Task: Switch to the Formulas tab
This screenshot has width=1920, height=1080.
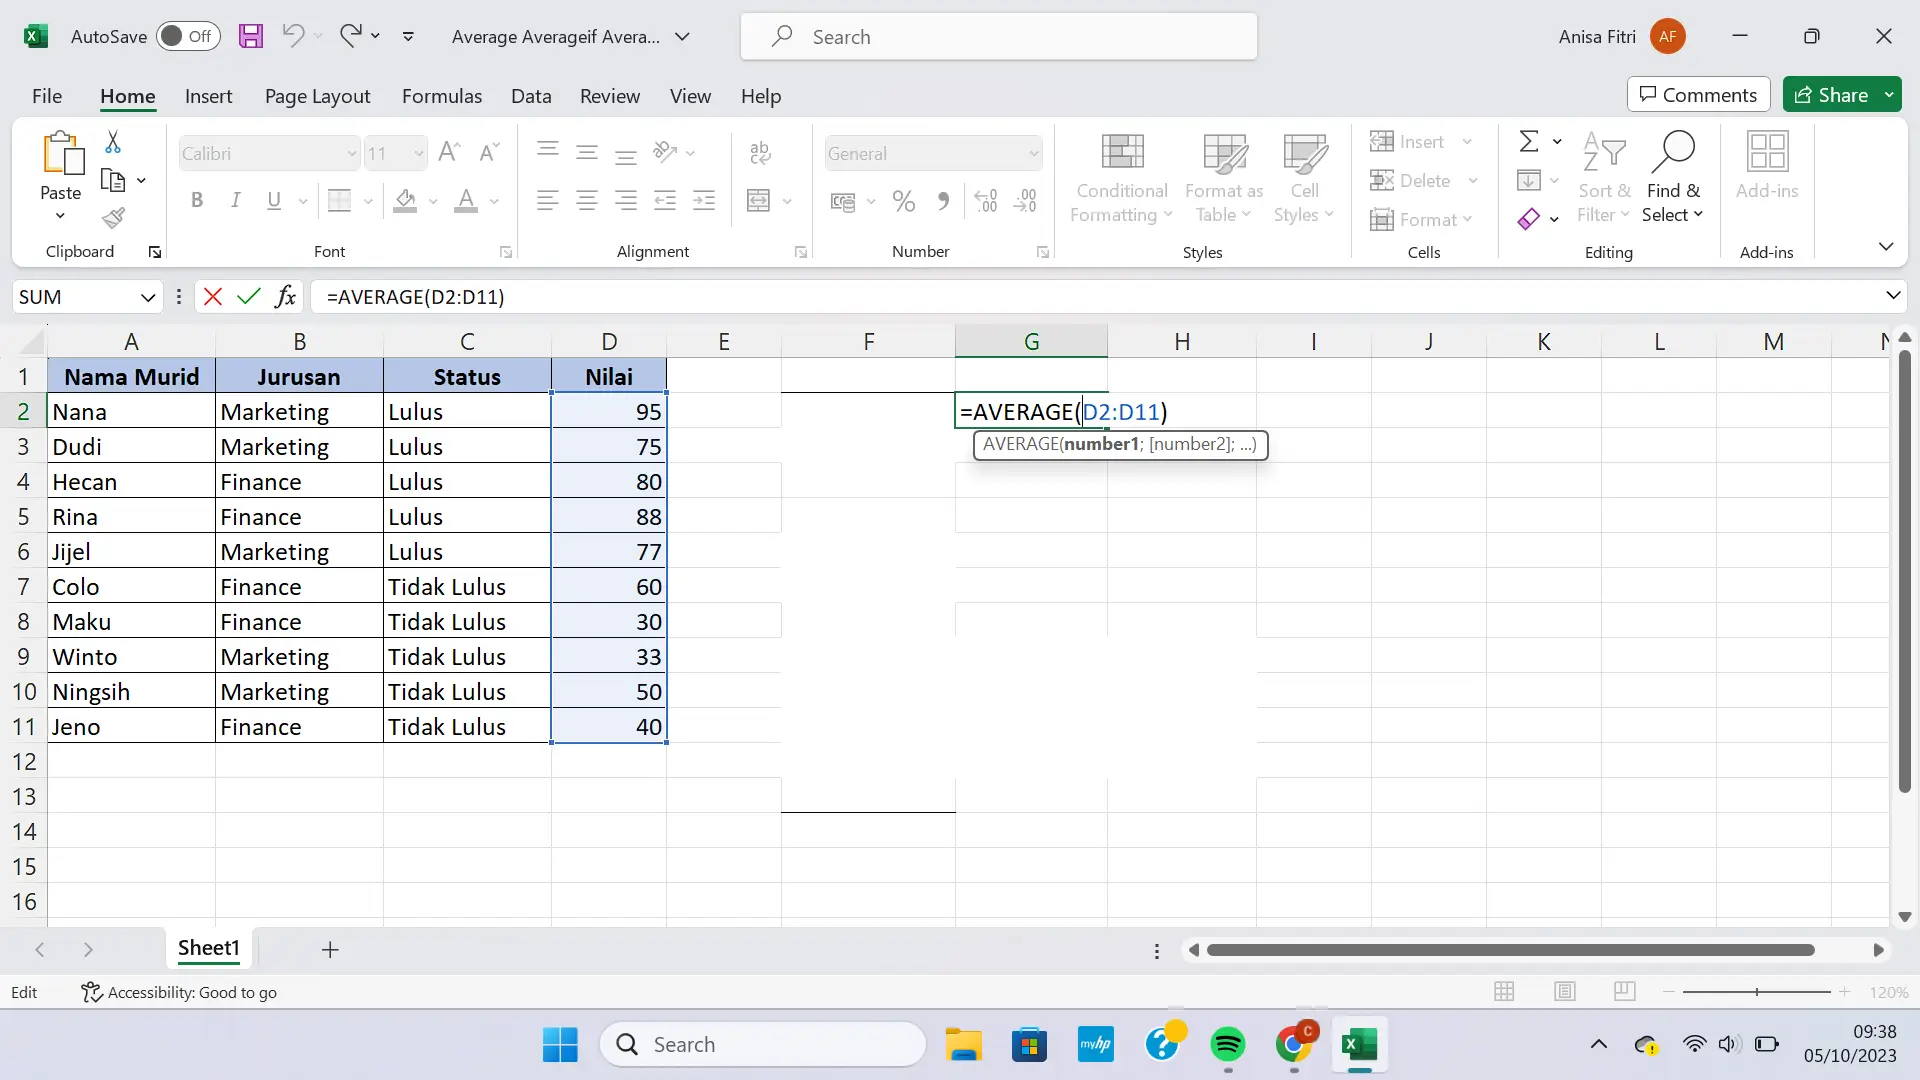Action: pyautogui.click(x=442, y=96)
